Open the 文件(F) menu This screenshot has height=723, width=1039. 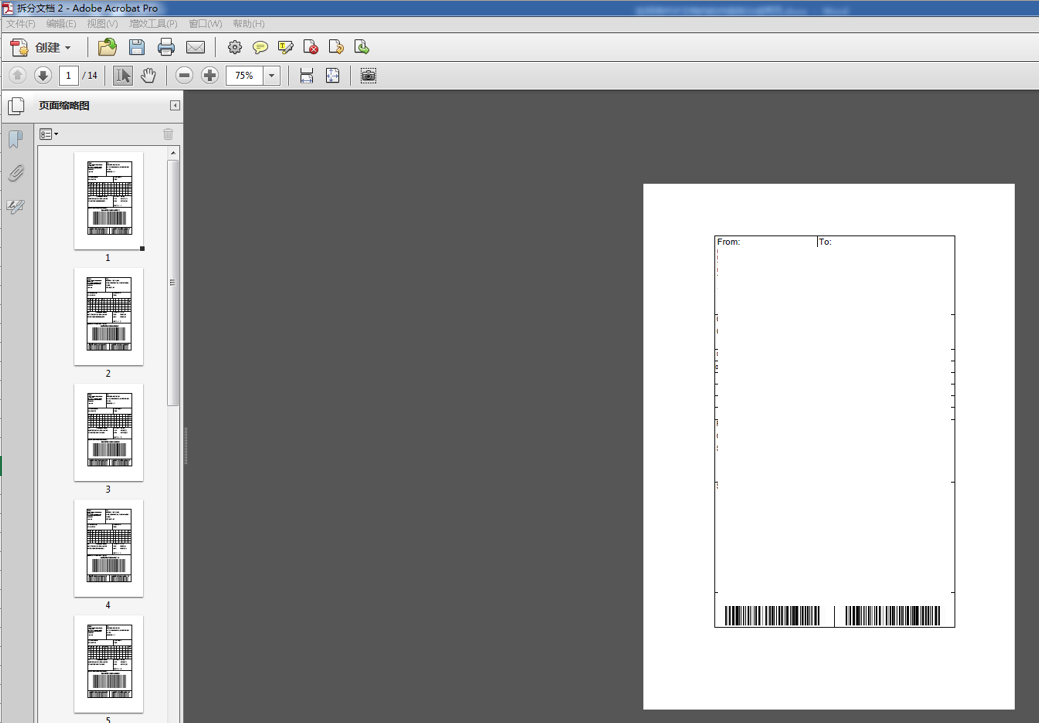(21, 24)
